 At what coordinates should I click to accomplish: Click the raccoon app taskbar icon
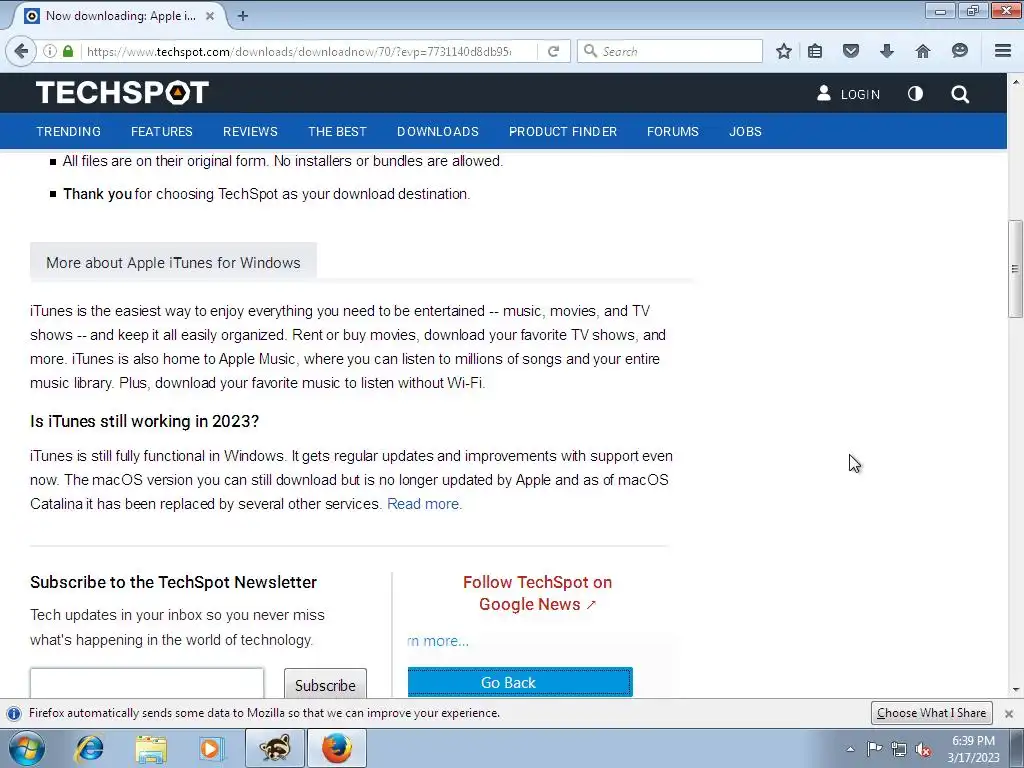(275, 748)
